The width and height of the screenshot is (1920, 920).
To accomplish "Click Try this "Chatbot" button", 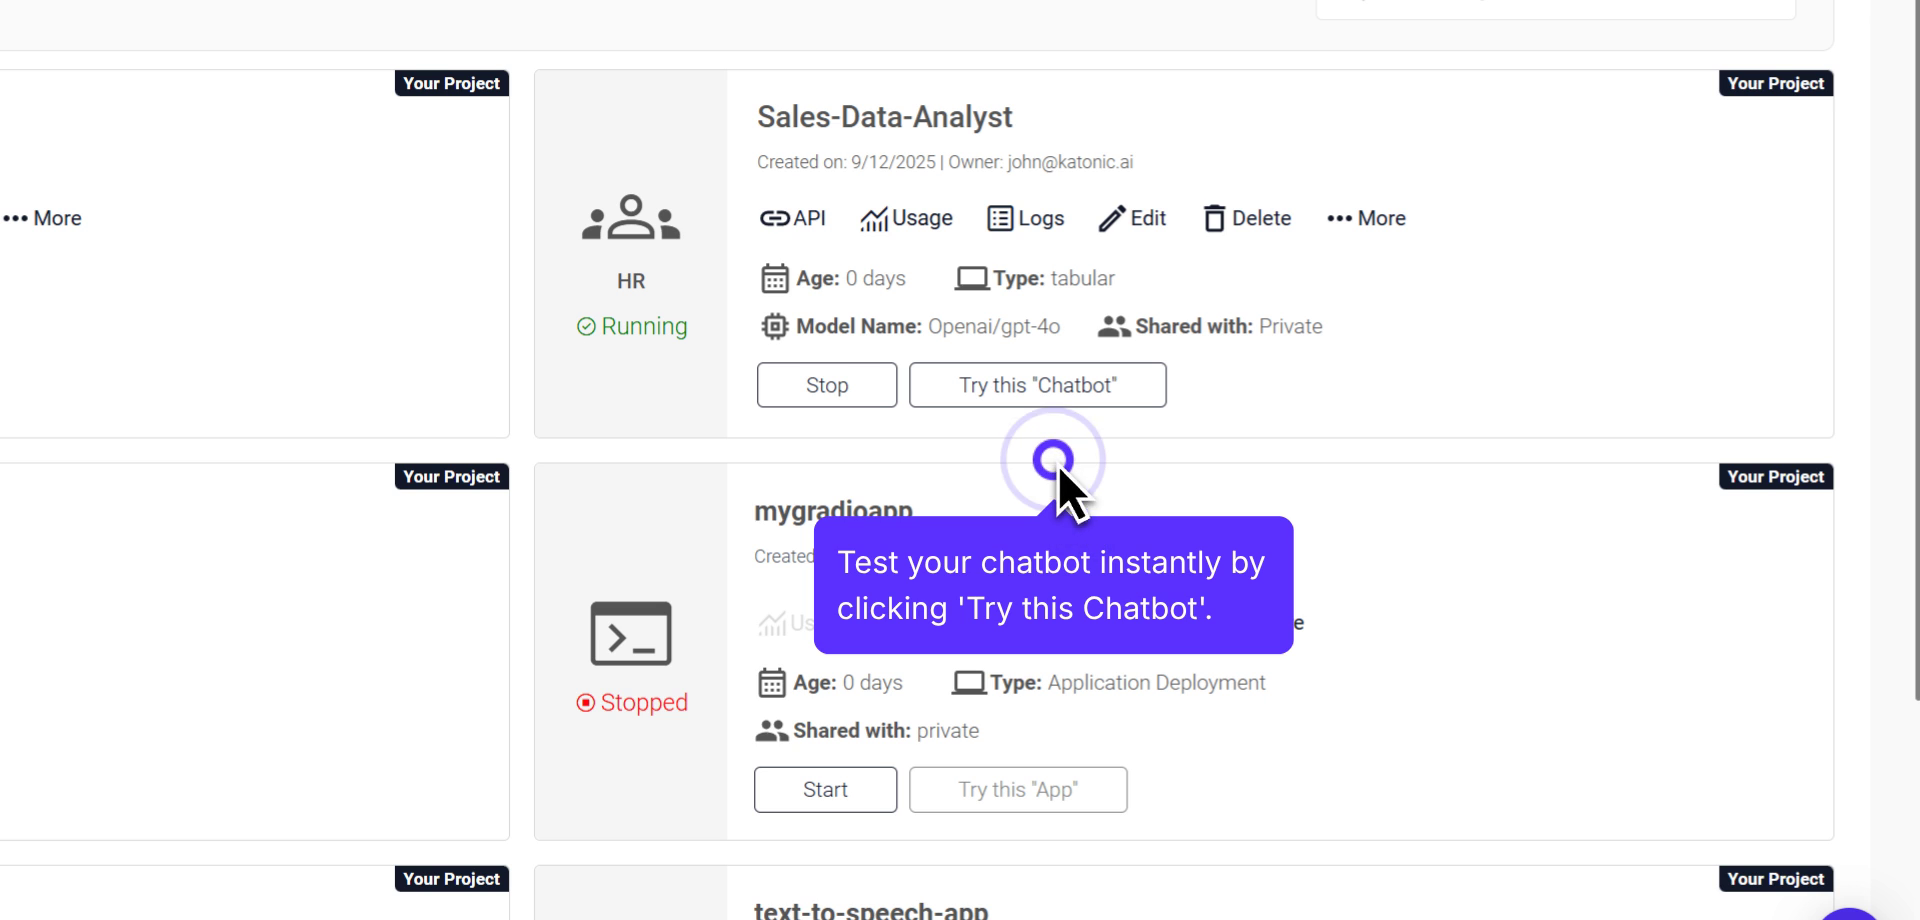I will point(1037,385).
